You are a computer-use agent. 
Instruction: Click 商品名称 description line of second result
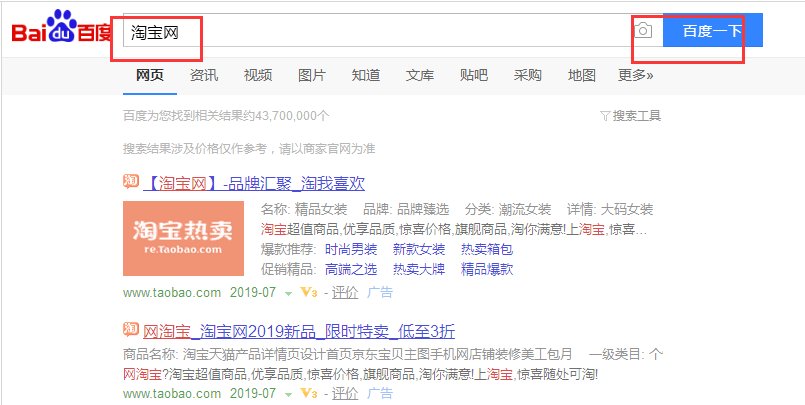(x=348, y=354)
